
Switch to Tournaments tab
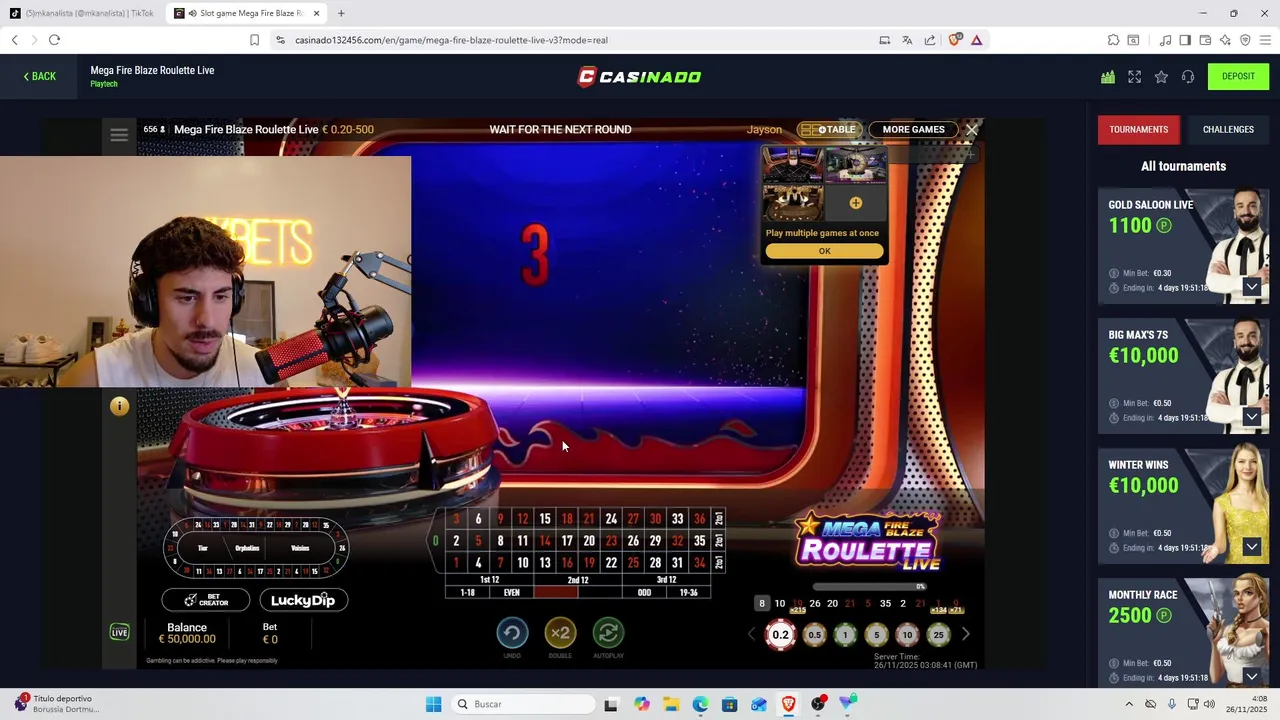click(x=1138, y=130)
